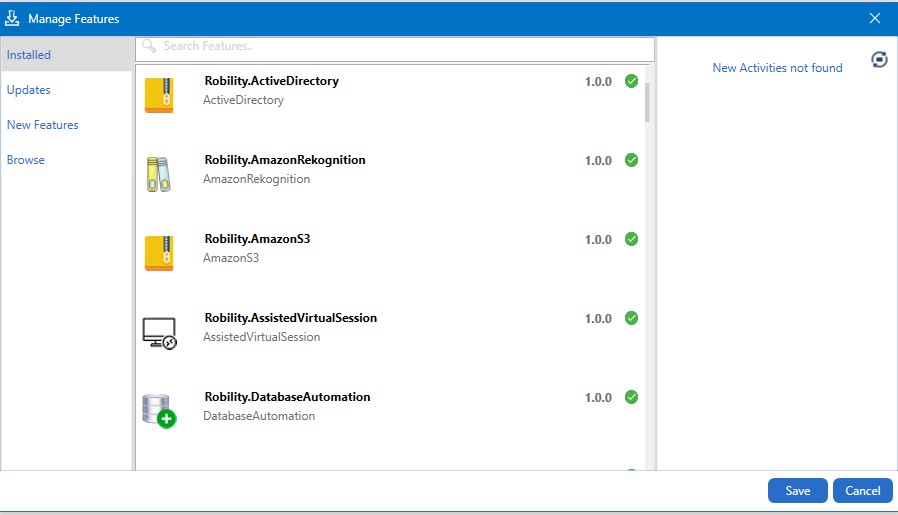
Task: Open the Browse tab
Action: tap(26, 160)
